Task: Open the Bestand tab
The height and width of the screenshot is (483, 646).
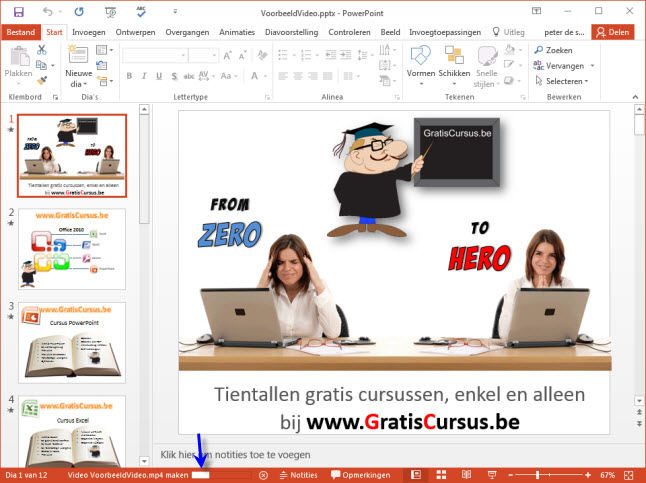Action: tap(21, 32)
